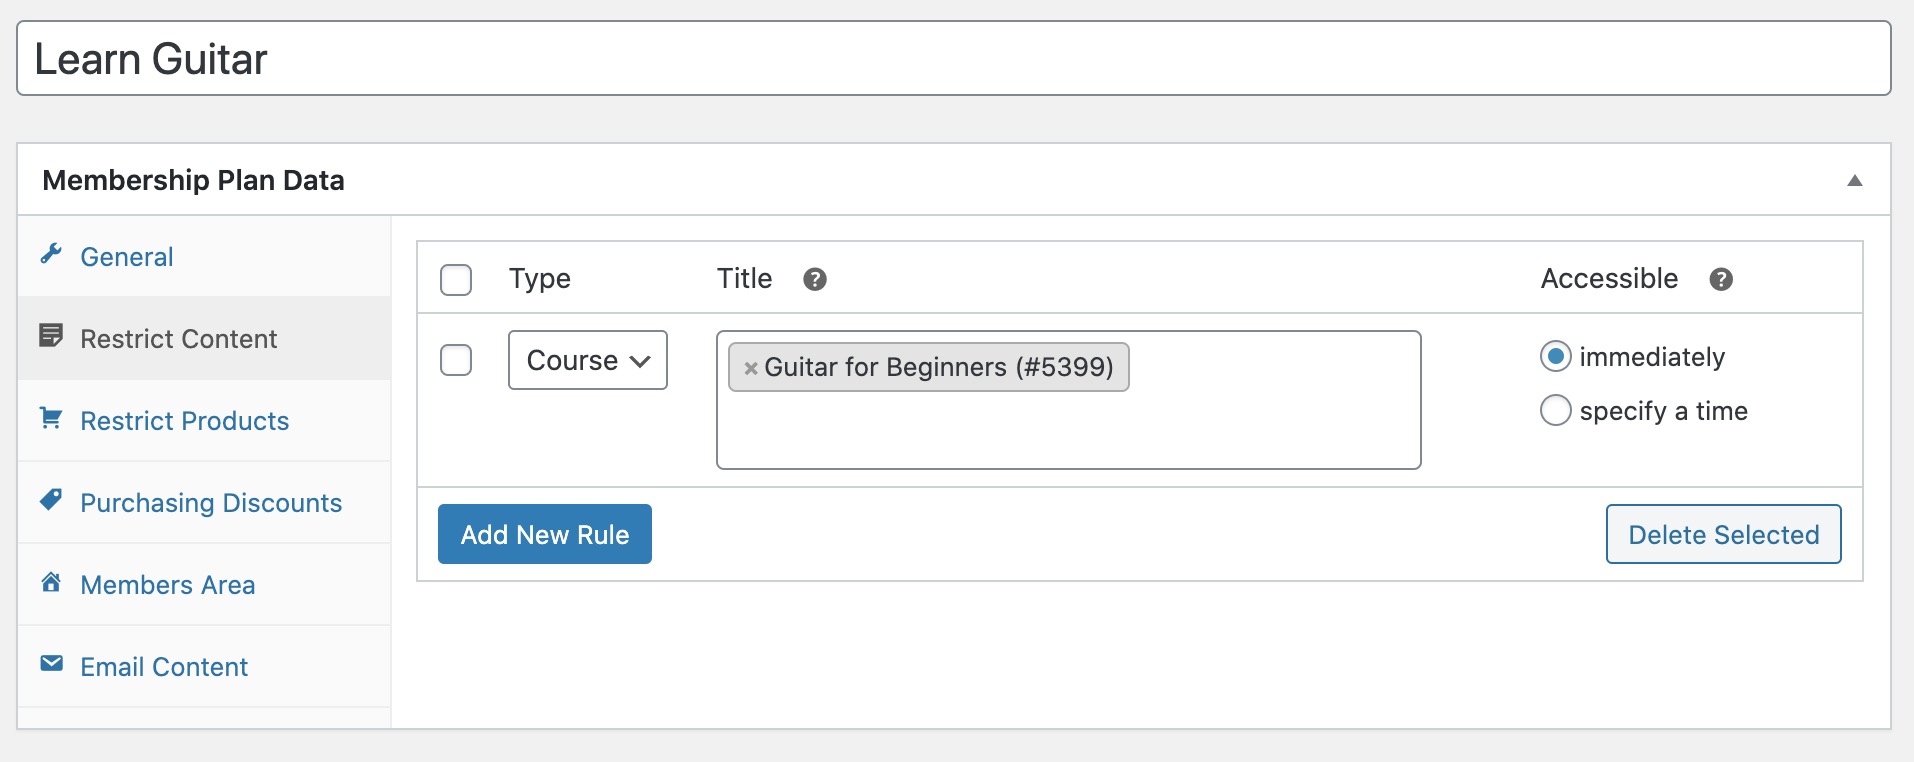Image resolution: width=1914 pixels, height=762 pixels.
Task: Check the checkbox on the Course rule row
Action: pyautogui.click(x=456, y=360)
